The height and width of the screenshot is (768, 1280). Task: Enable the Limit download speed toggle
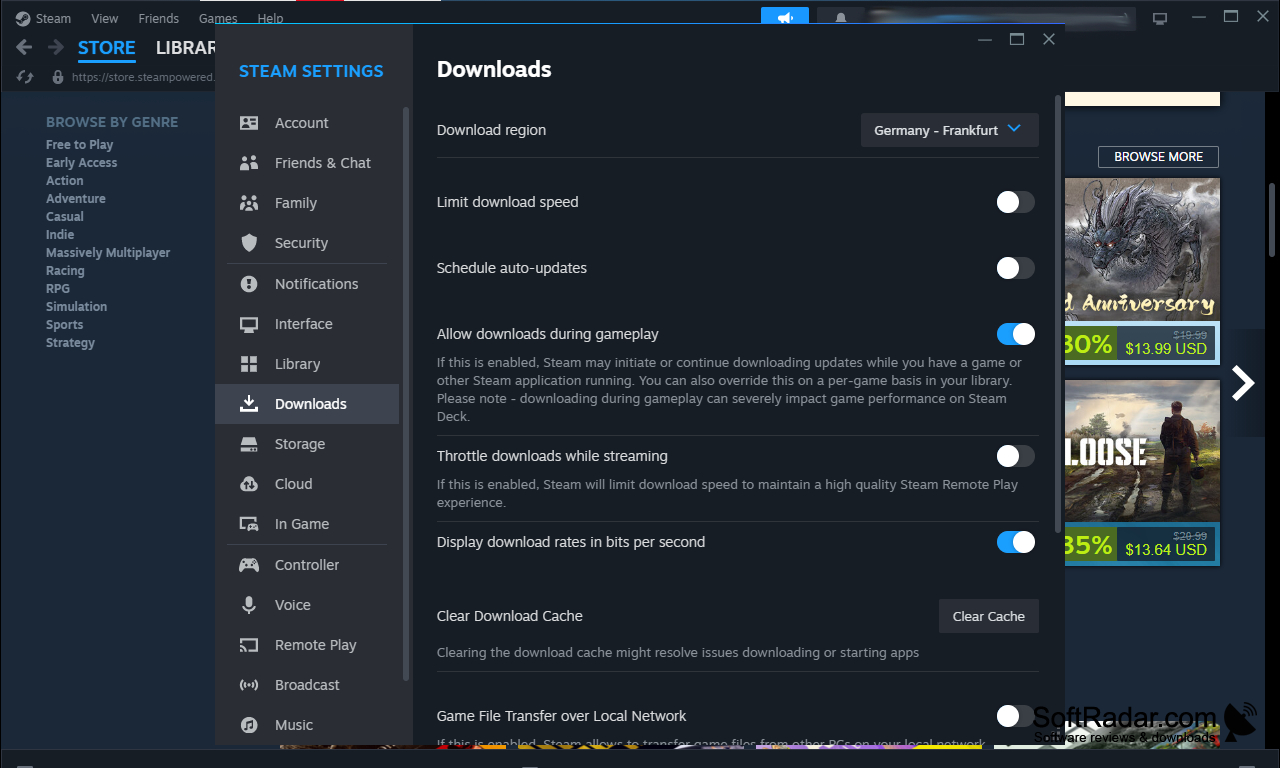1015,202
